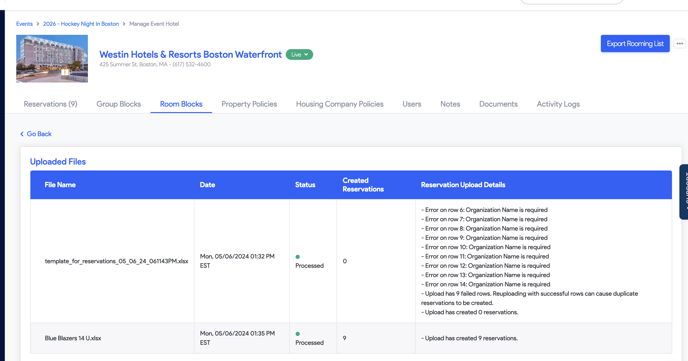Open the 2026 - Hockey Night In Boston breadcrumb

[81, 24]
